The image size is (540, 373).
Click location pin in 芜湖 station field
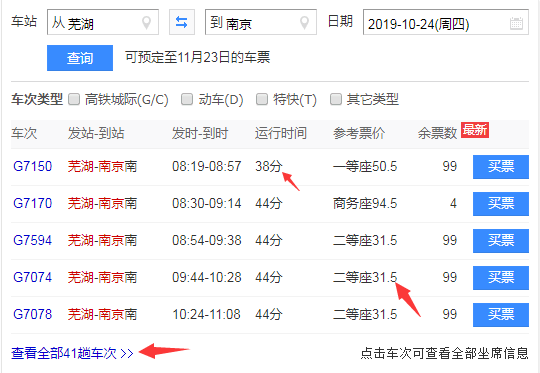tap(146, 23)
